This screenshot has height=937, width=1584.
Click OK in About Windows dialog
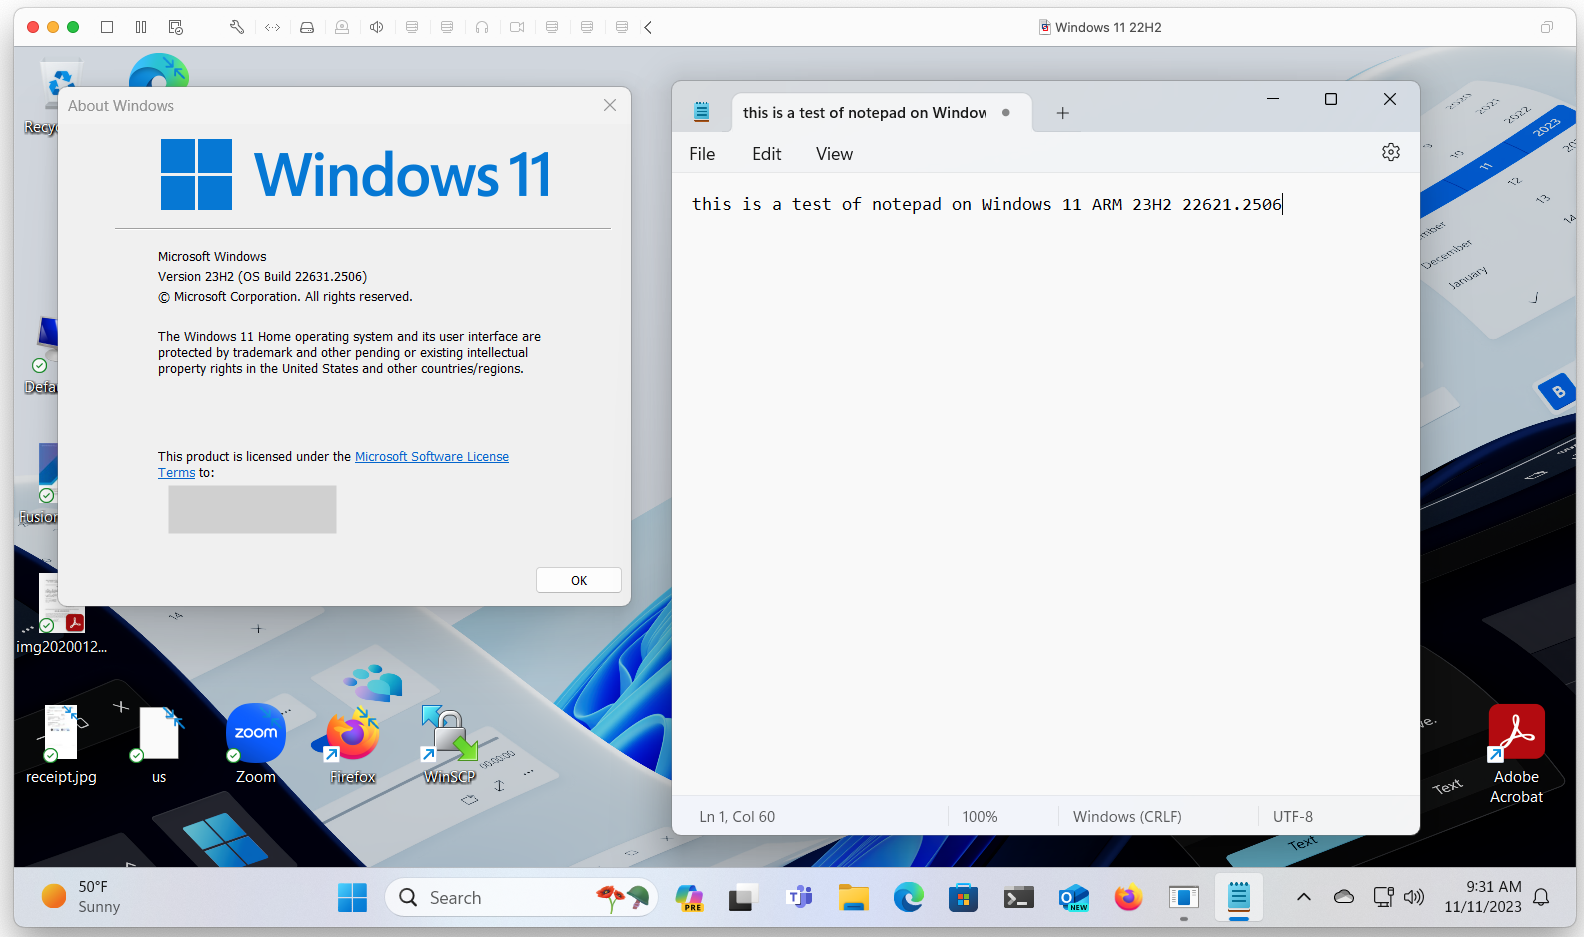579,580
